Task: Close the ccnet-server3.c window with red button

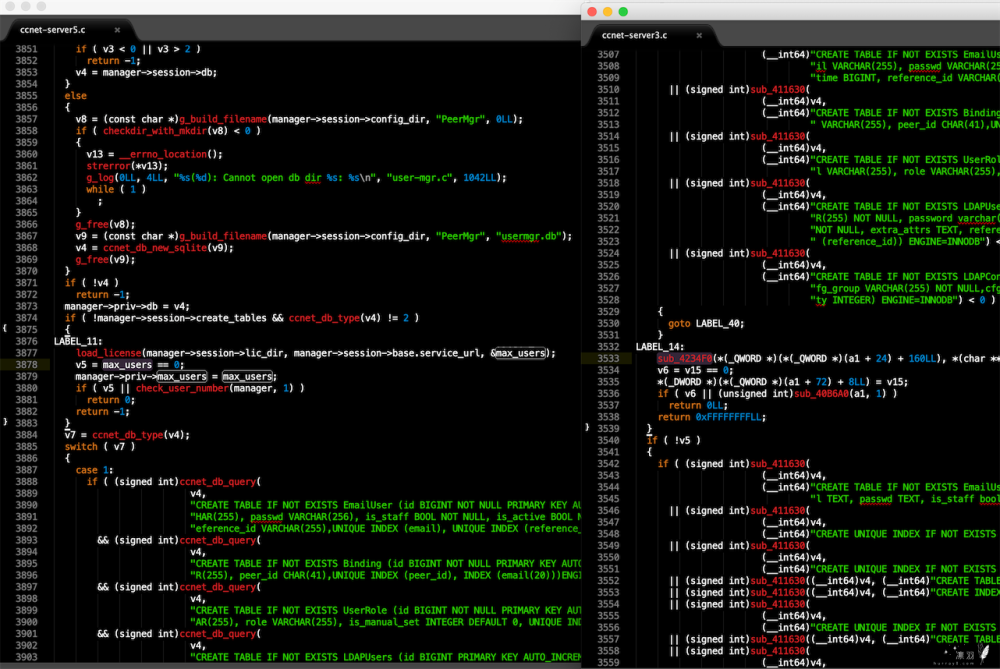Action: point(592,11)
